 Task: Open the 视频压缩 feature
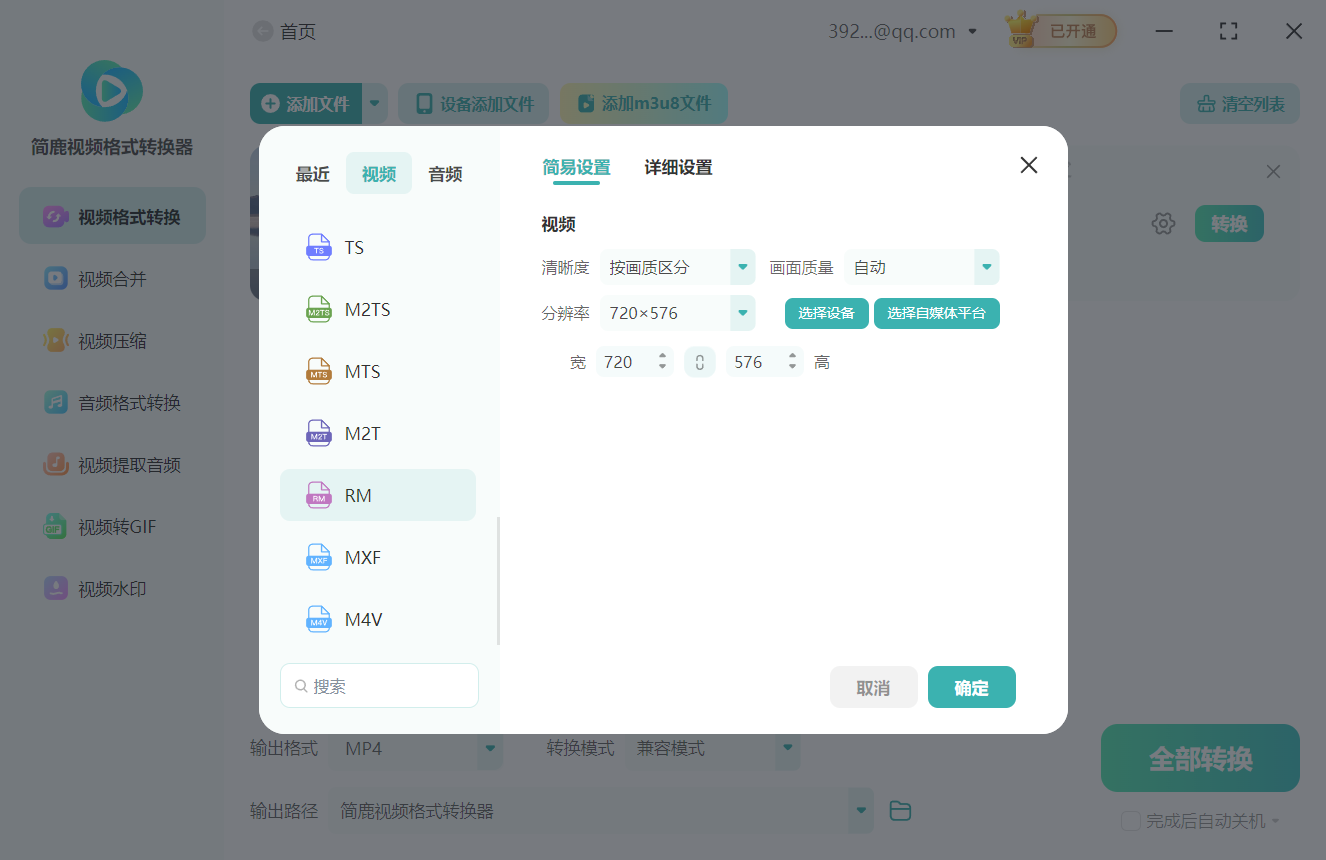coord(111,340)
